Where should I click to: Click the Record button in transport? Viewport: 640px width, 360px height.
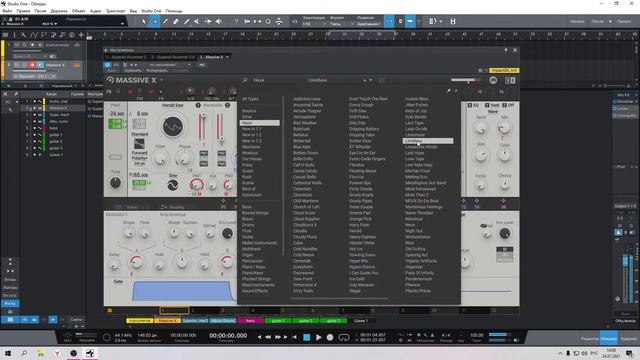330,337
